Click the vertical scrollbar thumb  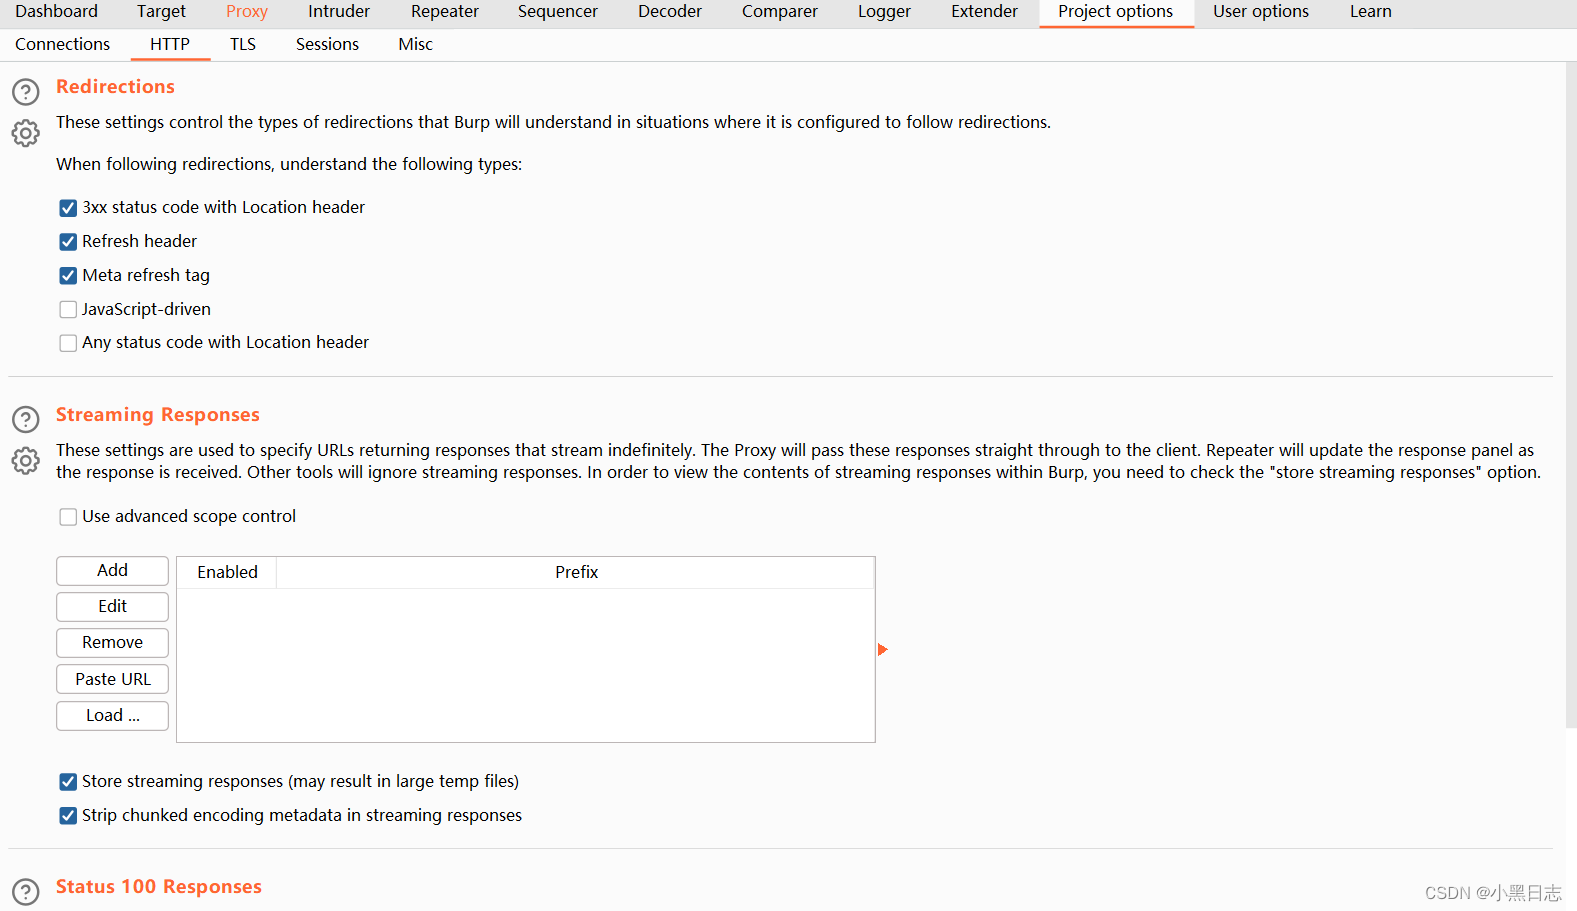tap(1571, 395)
